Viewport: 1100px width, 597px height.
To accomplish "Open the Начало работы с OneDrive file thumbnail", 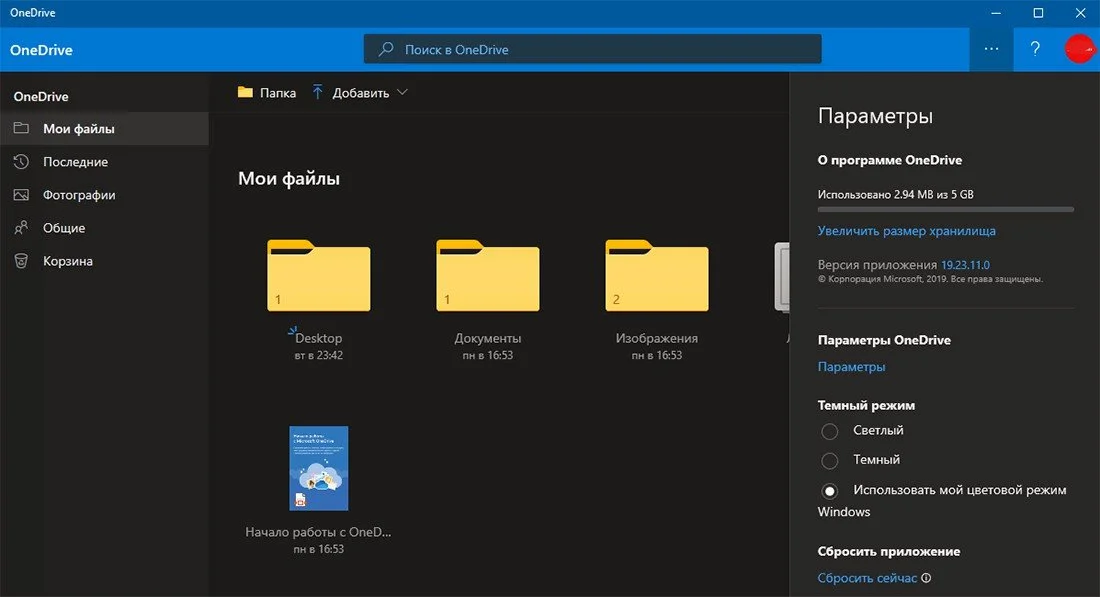I will pyautogui.click(x=318, y=468).
